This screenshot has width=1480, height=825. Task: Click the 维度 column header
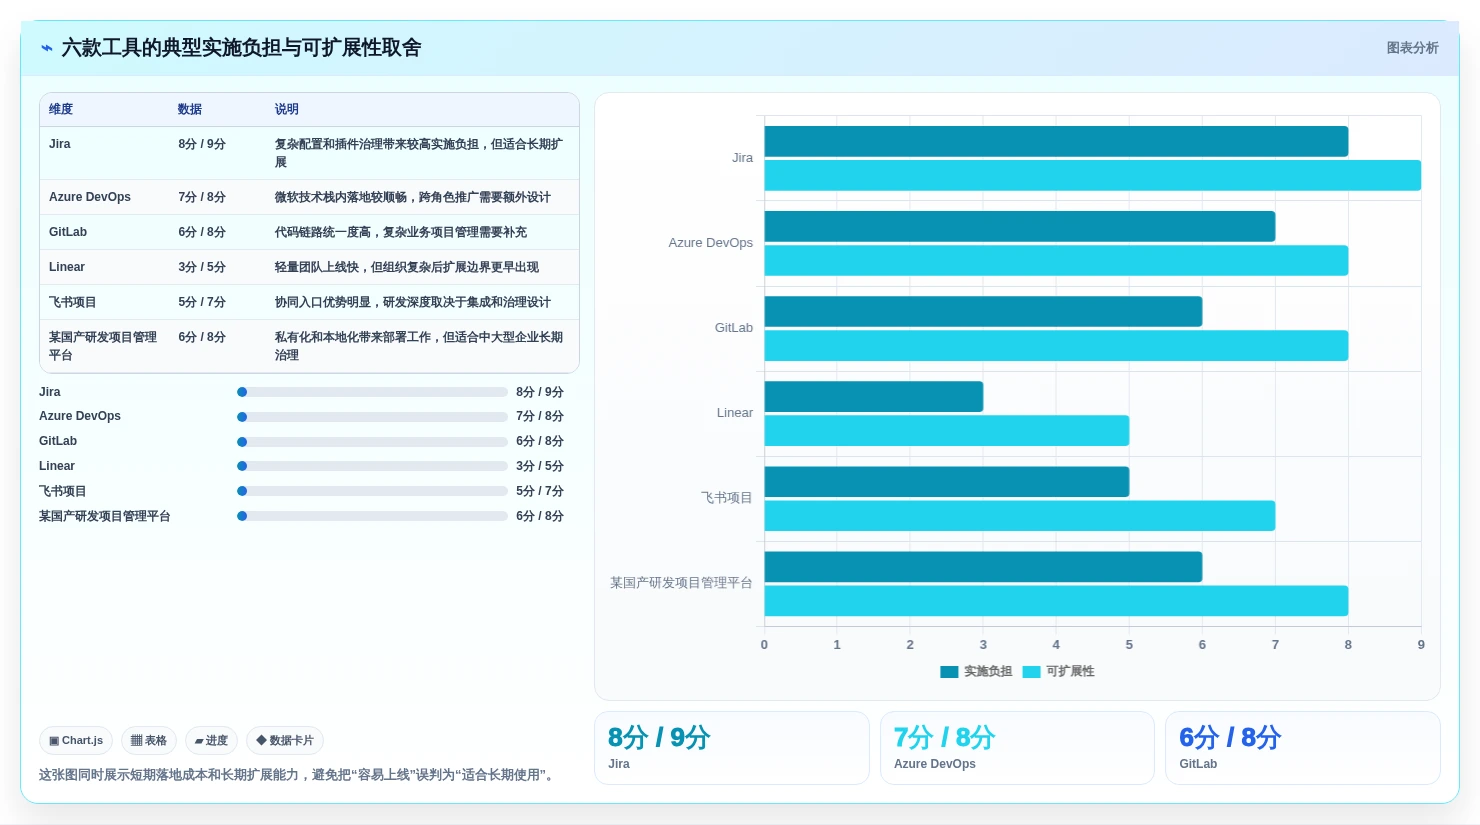(61, 109)
